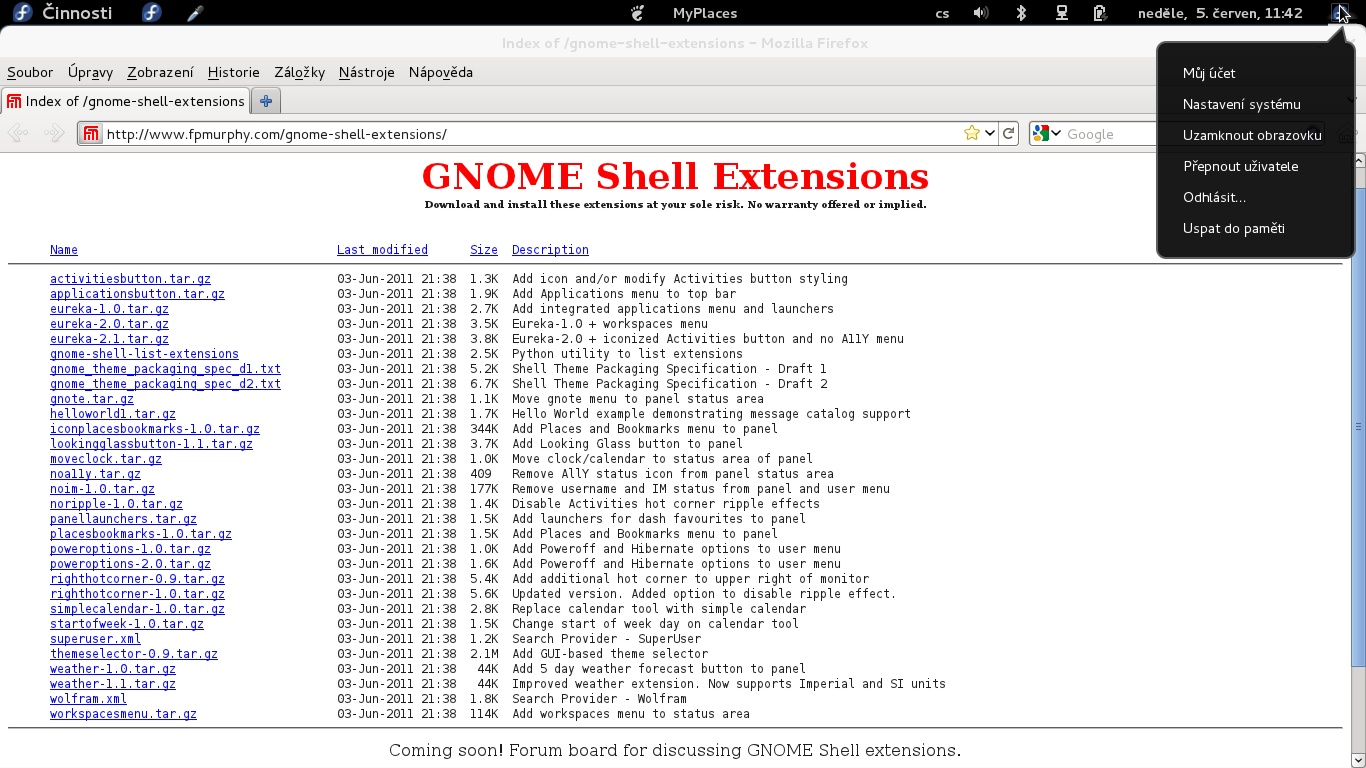
Task: Click the forward arrow navigation button
Action: click(x=54, y=133)
